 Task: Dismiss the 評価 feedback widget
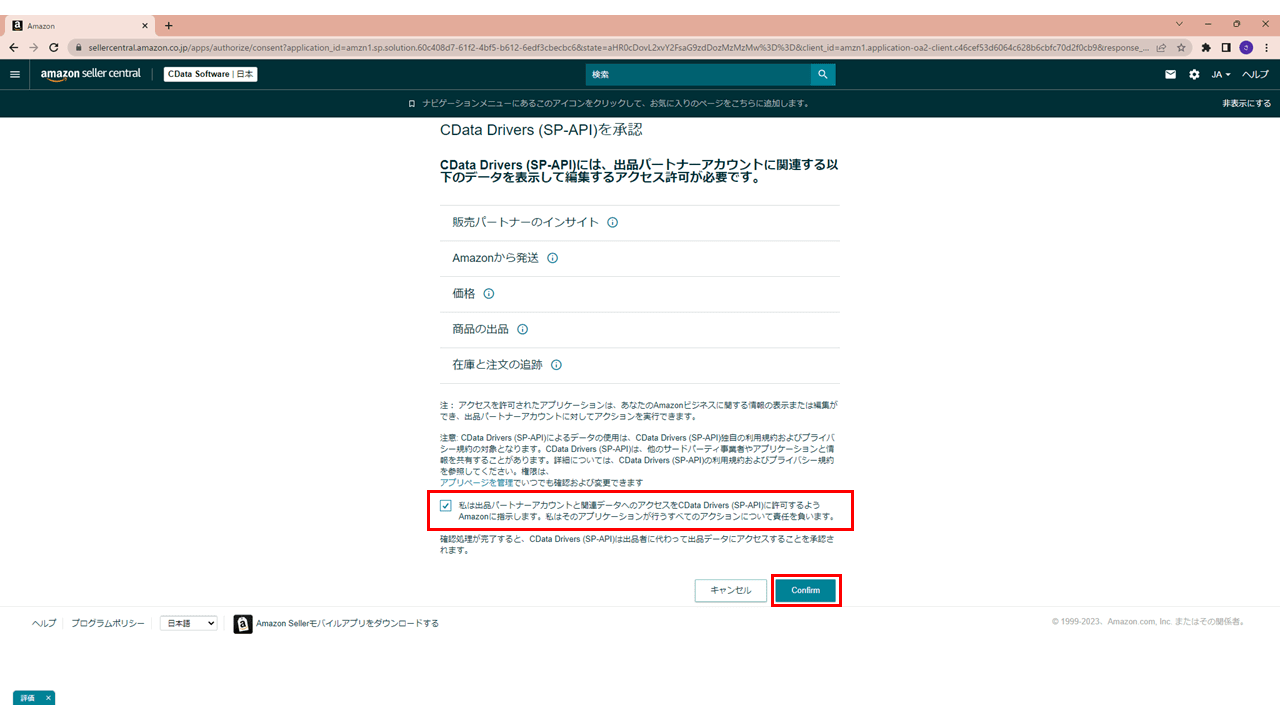47,698
